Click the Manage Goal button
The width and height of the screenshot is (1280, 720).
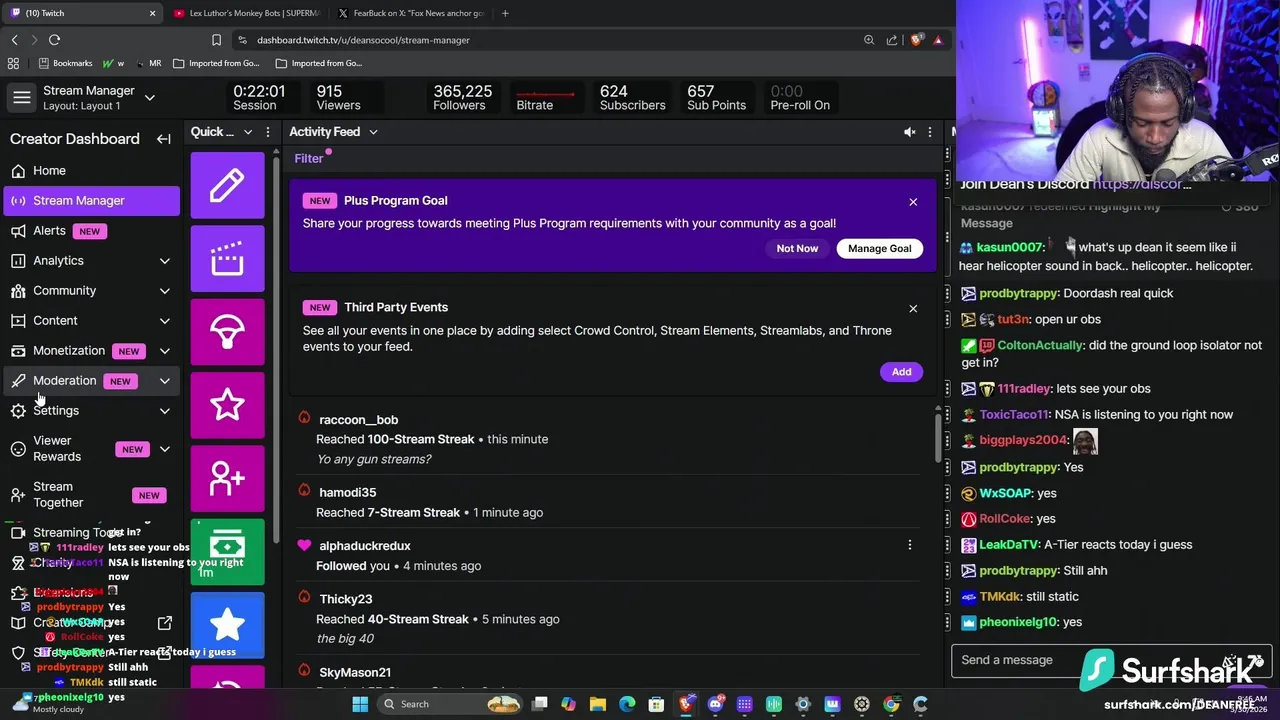pos(879,248)
